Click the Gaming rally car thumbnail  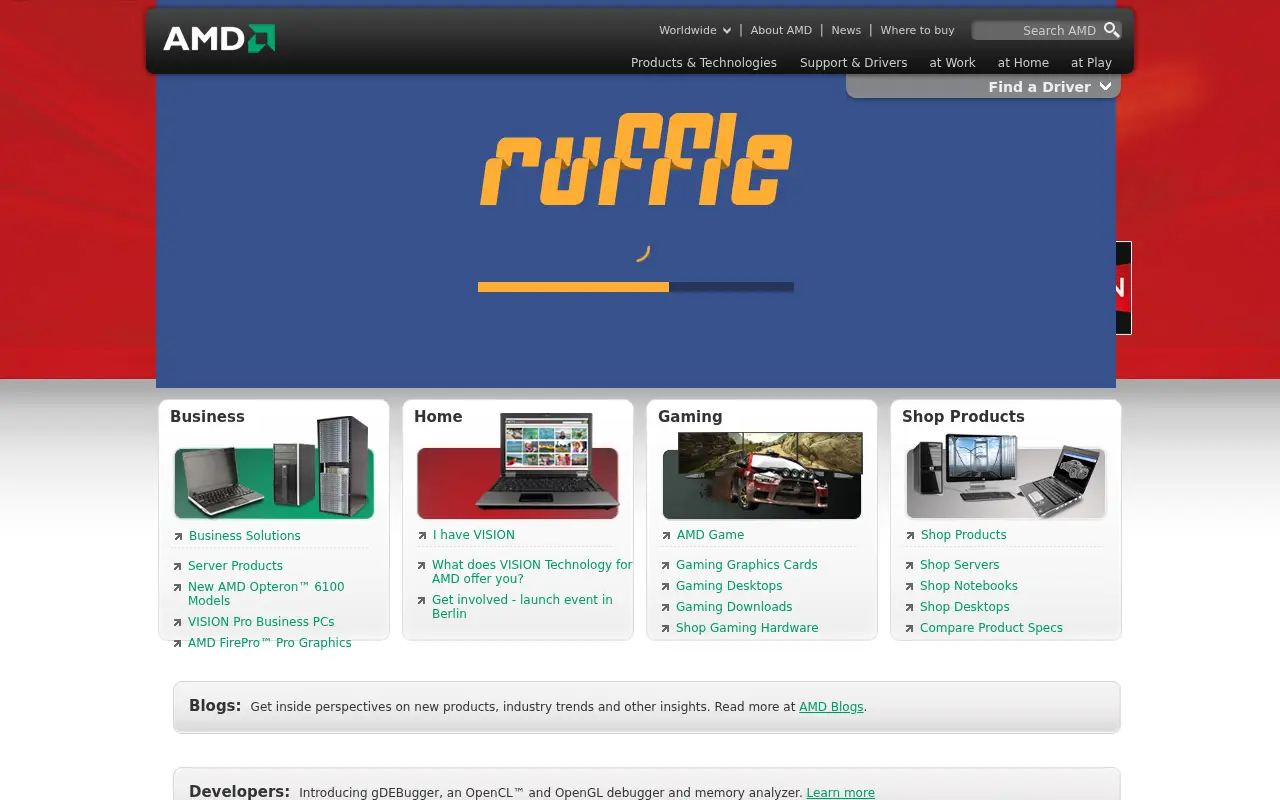coord(762,475)
